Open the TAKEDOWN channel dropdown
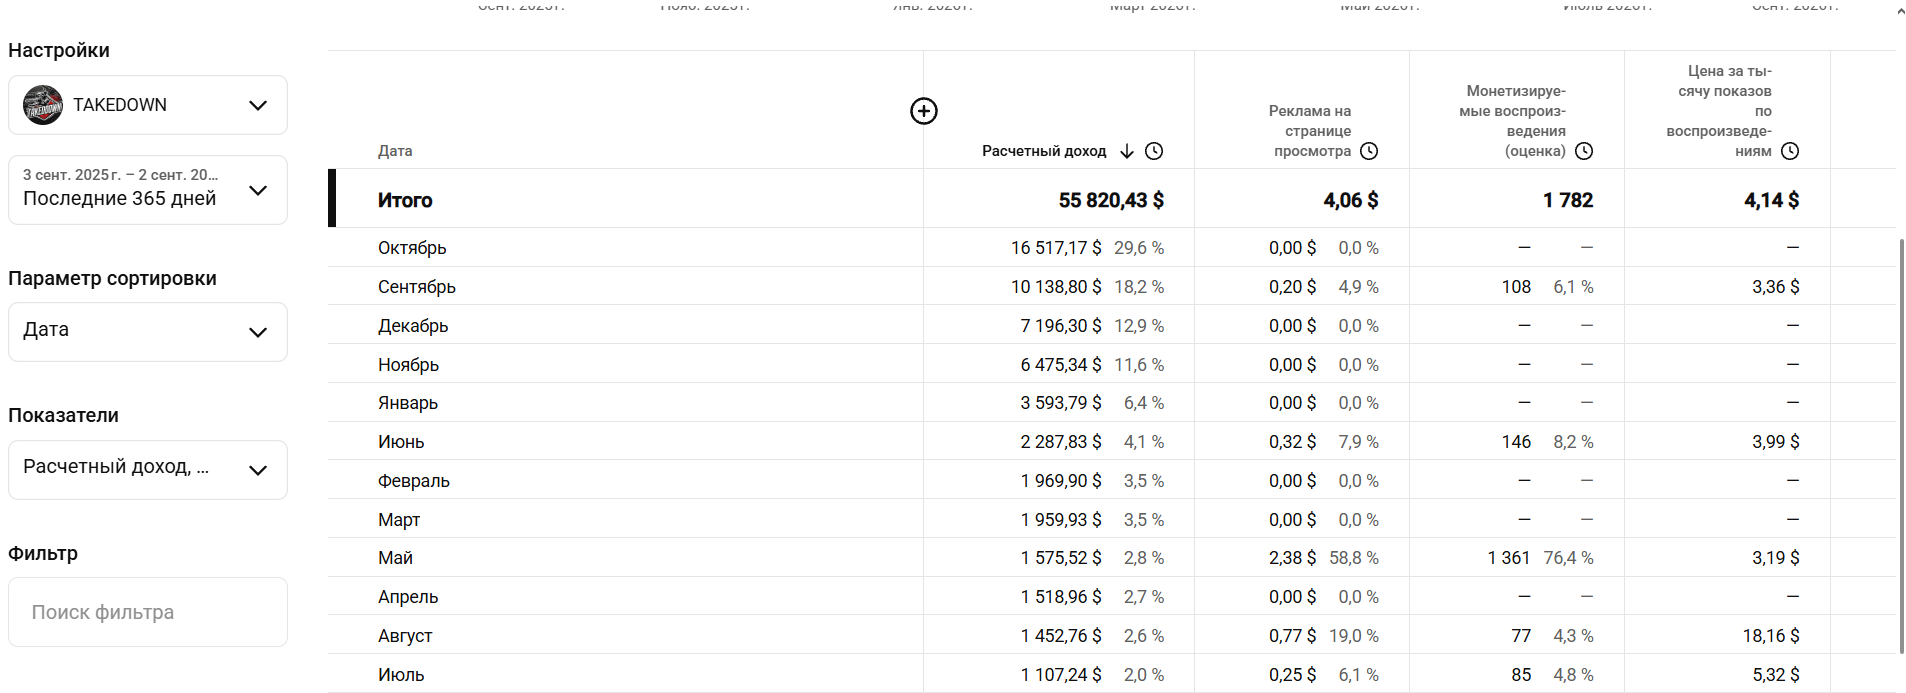1906x693 pixels. point(148,105)
